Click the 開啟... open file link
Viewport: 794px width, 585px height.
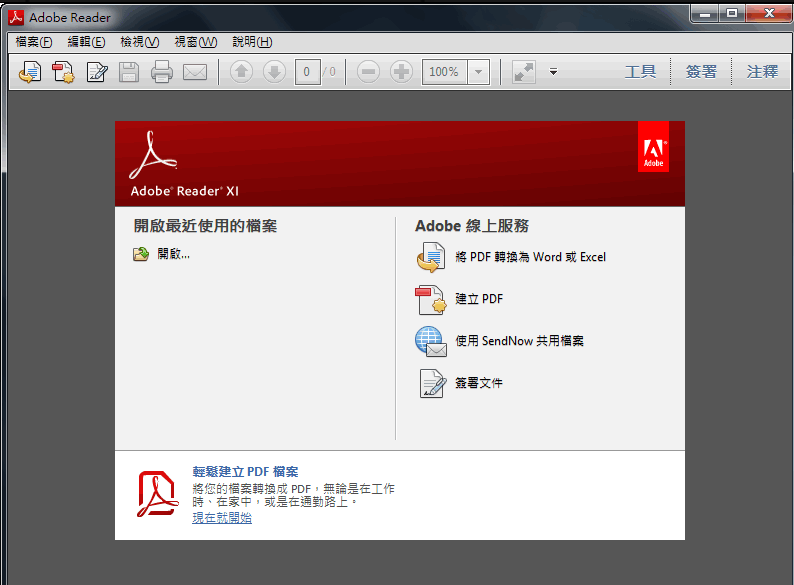pyautogui.click(x=174, y=254)
